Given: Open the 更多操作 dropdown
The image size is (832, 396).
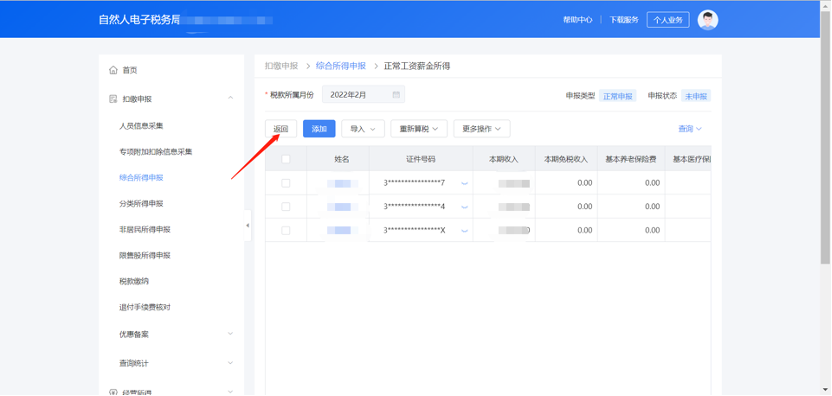Looking at the screenshot, I should point(482,128).
